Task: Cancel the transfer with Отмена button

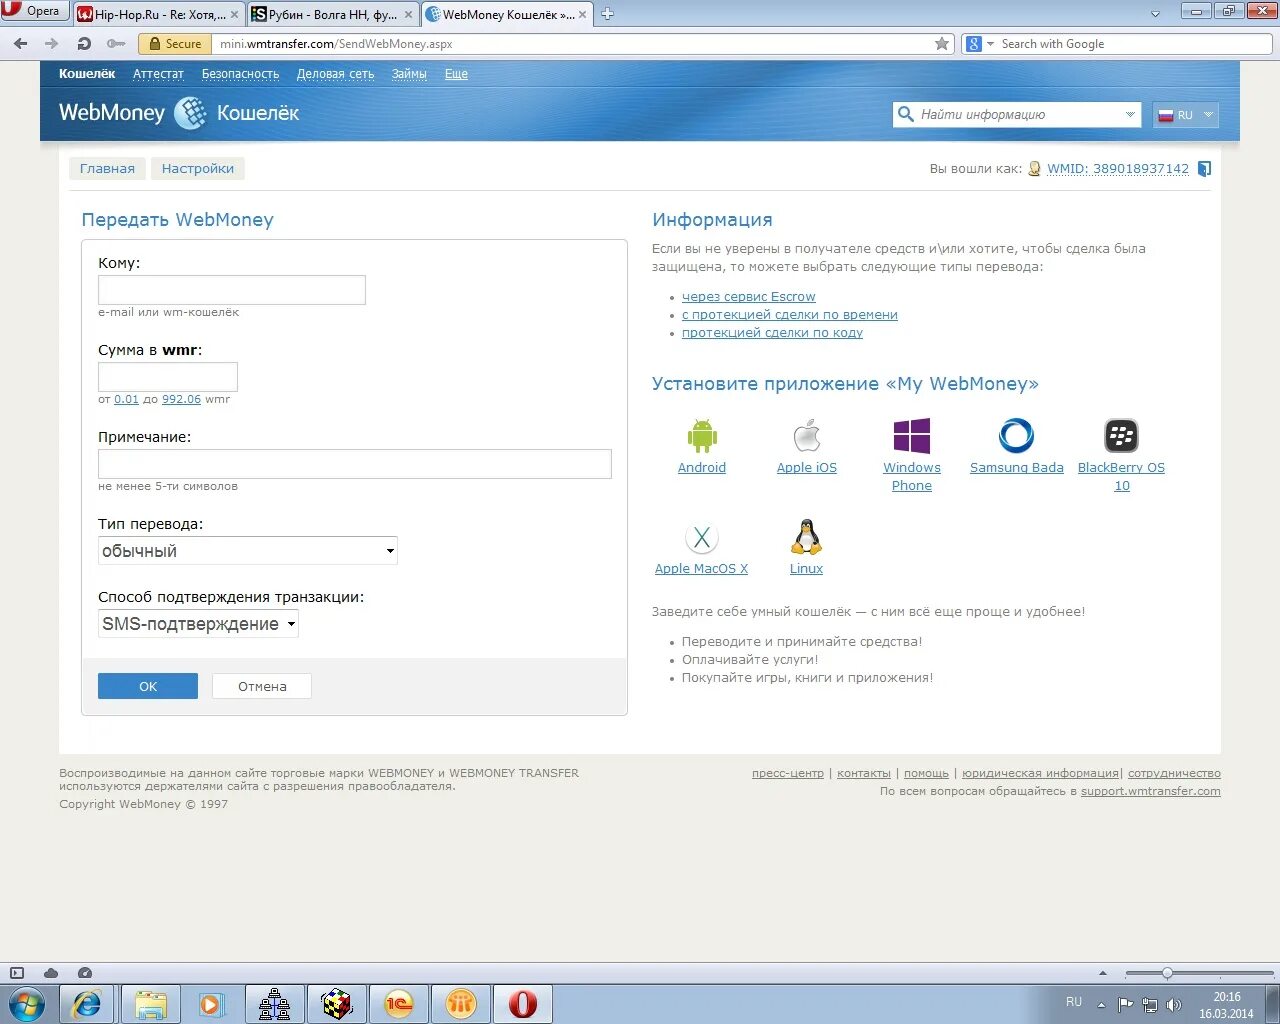Action: tap(262, 686)
